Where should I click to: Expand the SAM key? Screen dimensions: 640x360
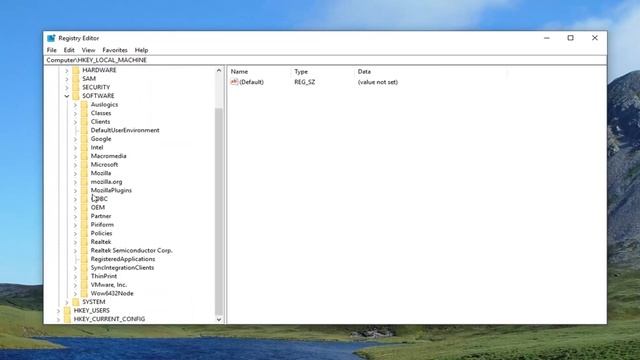pos(67,79)
